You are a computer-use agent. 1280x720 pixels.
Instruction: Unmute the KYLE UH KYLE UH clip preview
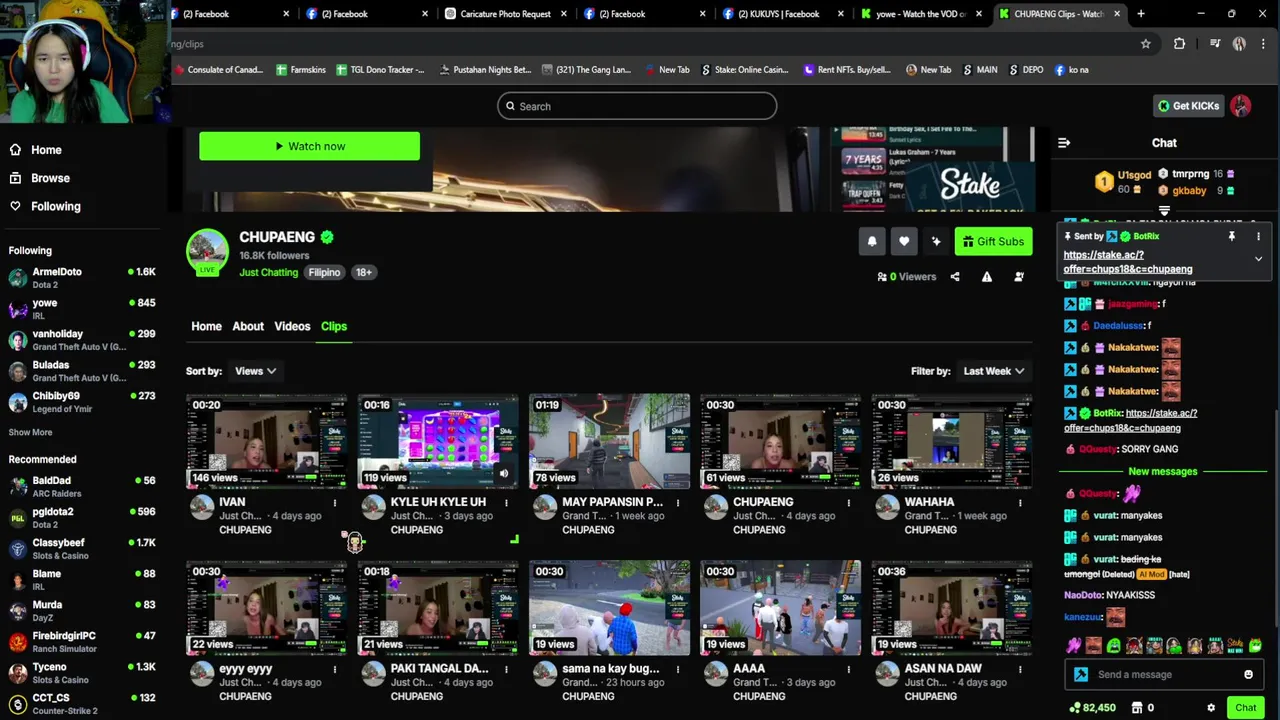(x=503, y=474)
